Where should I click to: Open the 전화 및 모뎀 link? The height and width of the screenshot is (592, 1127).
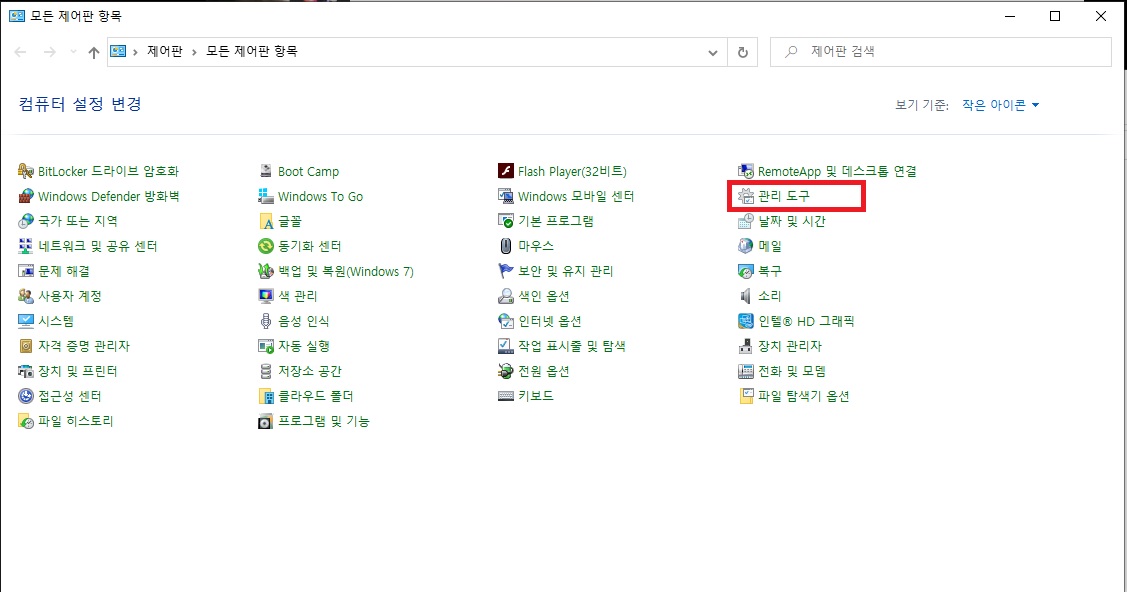[792, 371]
